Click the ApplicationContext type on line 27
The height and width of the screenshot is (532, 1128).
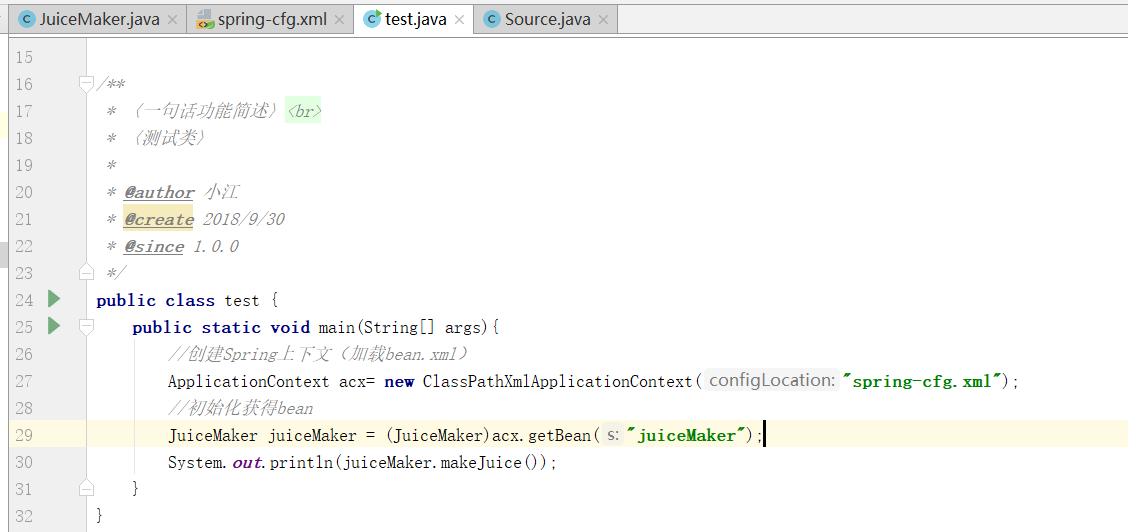pos(249,381)
